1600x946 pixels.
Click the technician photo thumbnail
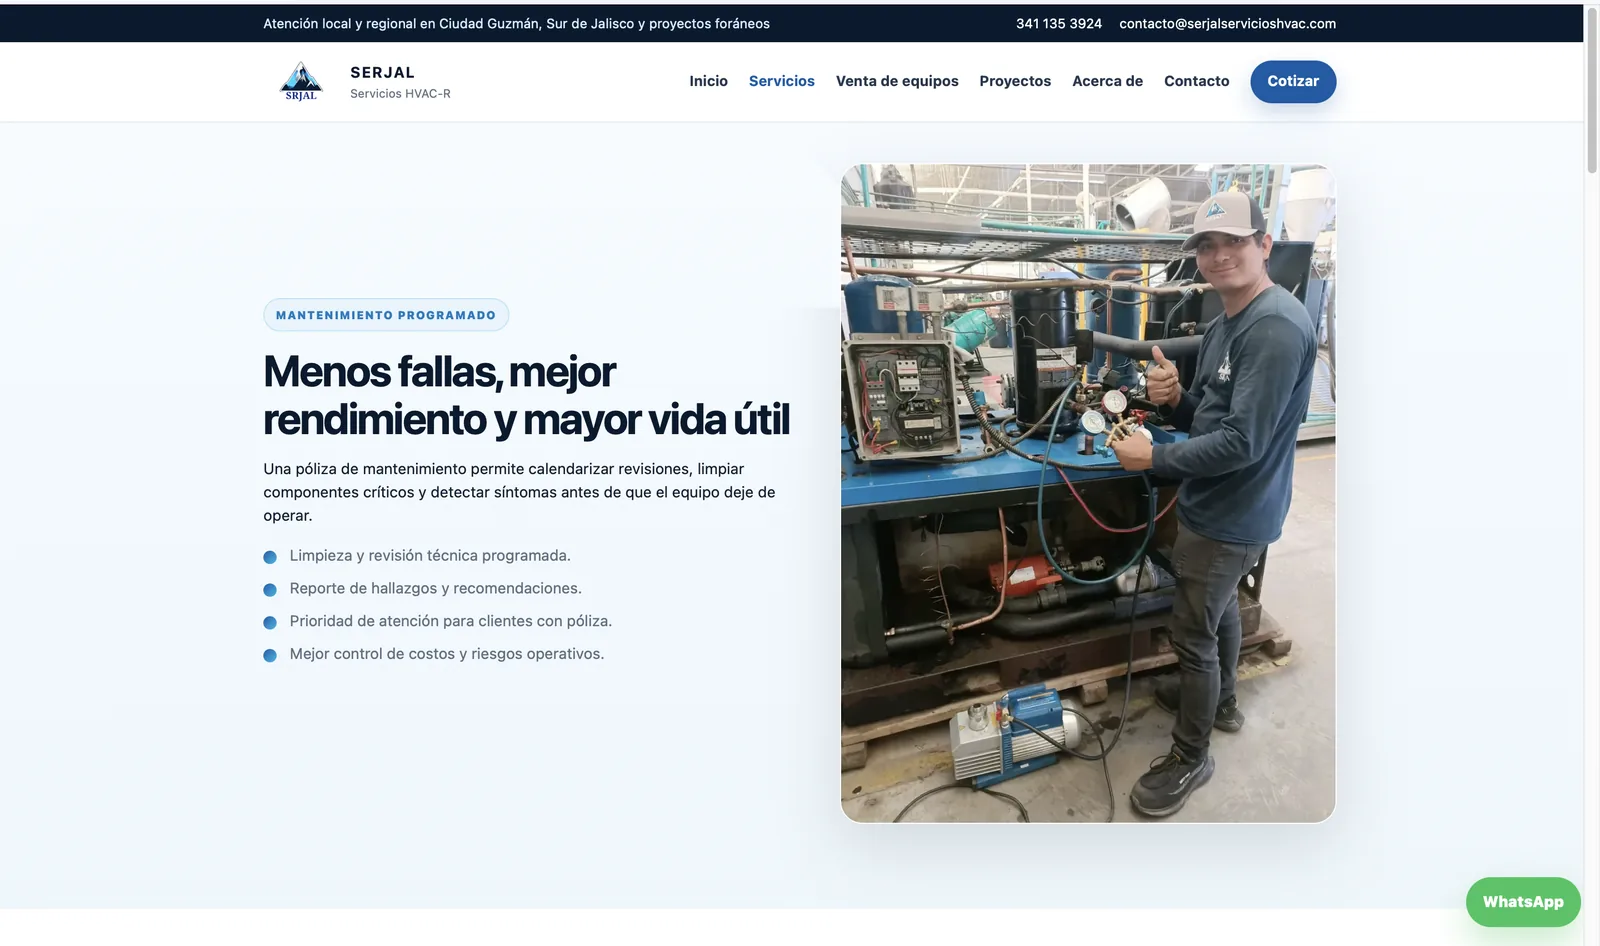pos(1088,493)
